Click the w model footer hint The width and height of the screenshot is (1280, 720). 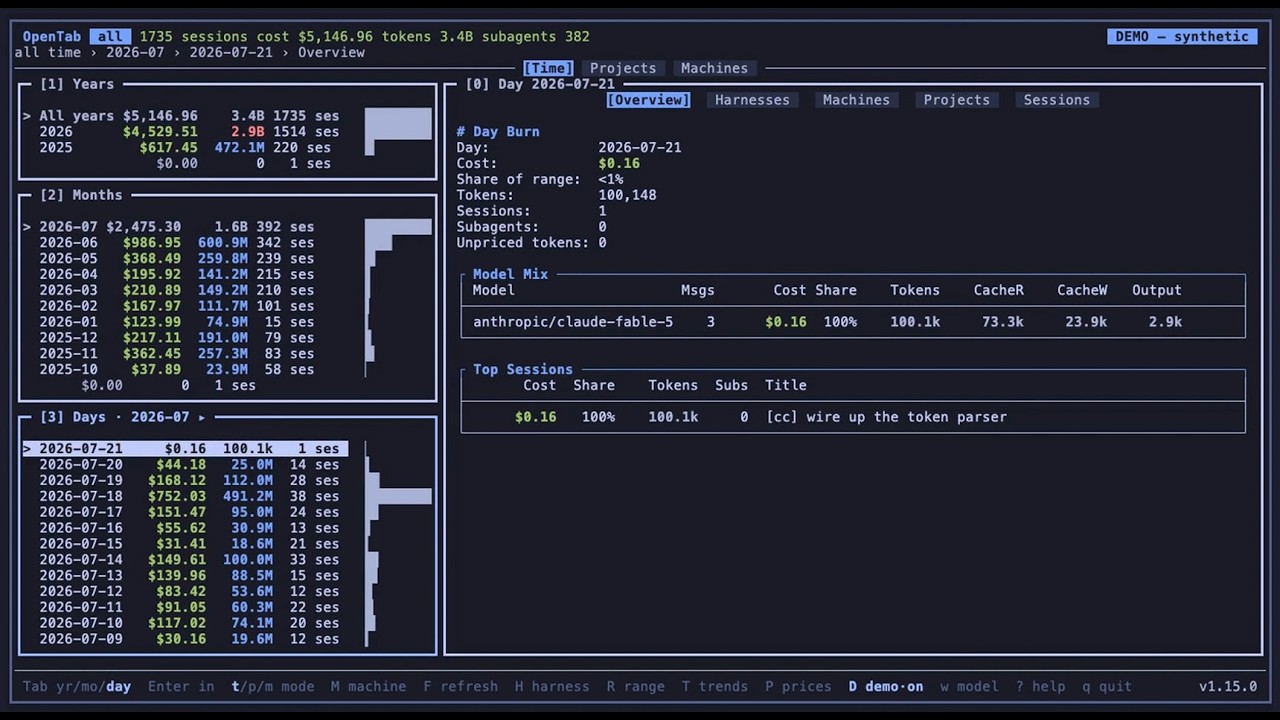(x=969, y=687)
